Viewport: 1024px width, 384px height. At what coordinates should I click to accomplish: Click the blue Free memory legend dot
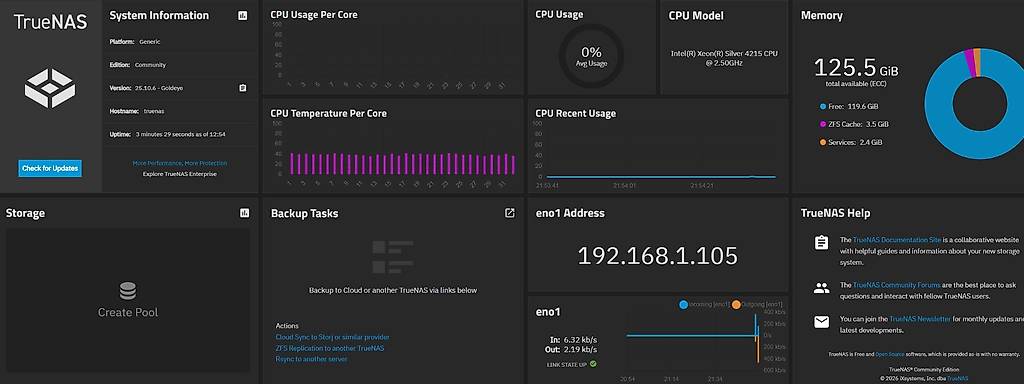coord(823,106)
